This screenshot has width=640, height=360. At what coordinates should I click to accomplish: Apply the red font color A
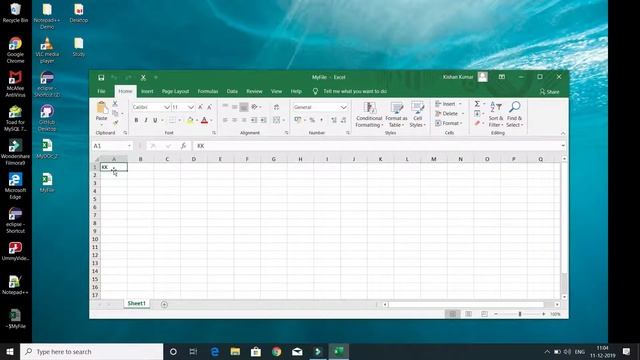[x=204, y=120]
